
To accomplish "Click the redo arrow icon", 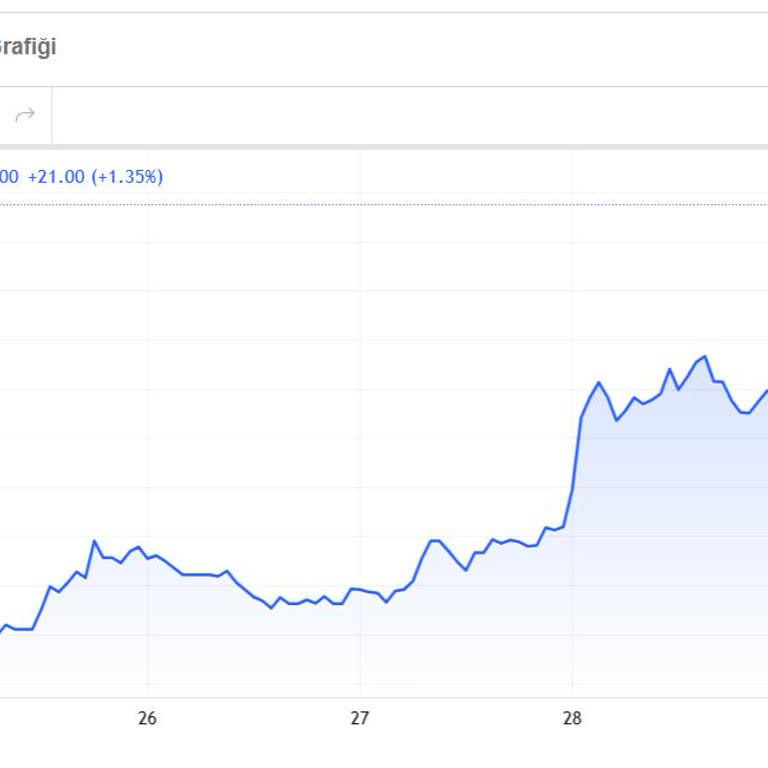I will [x=25, y=115].
